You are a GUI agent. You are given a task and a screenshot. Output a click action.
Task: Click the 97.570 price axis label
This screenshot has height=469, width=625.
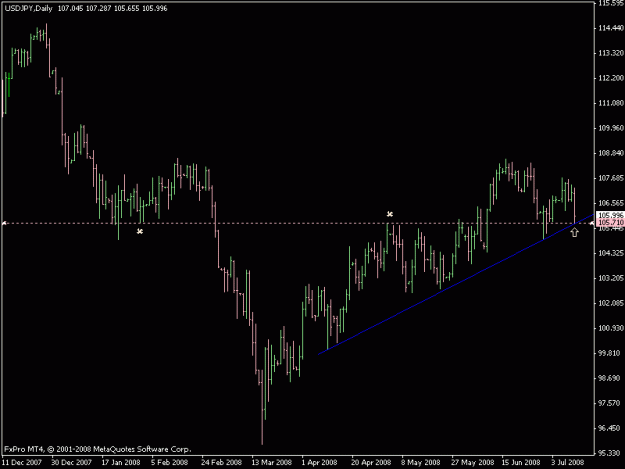pos(611,403)
